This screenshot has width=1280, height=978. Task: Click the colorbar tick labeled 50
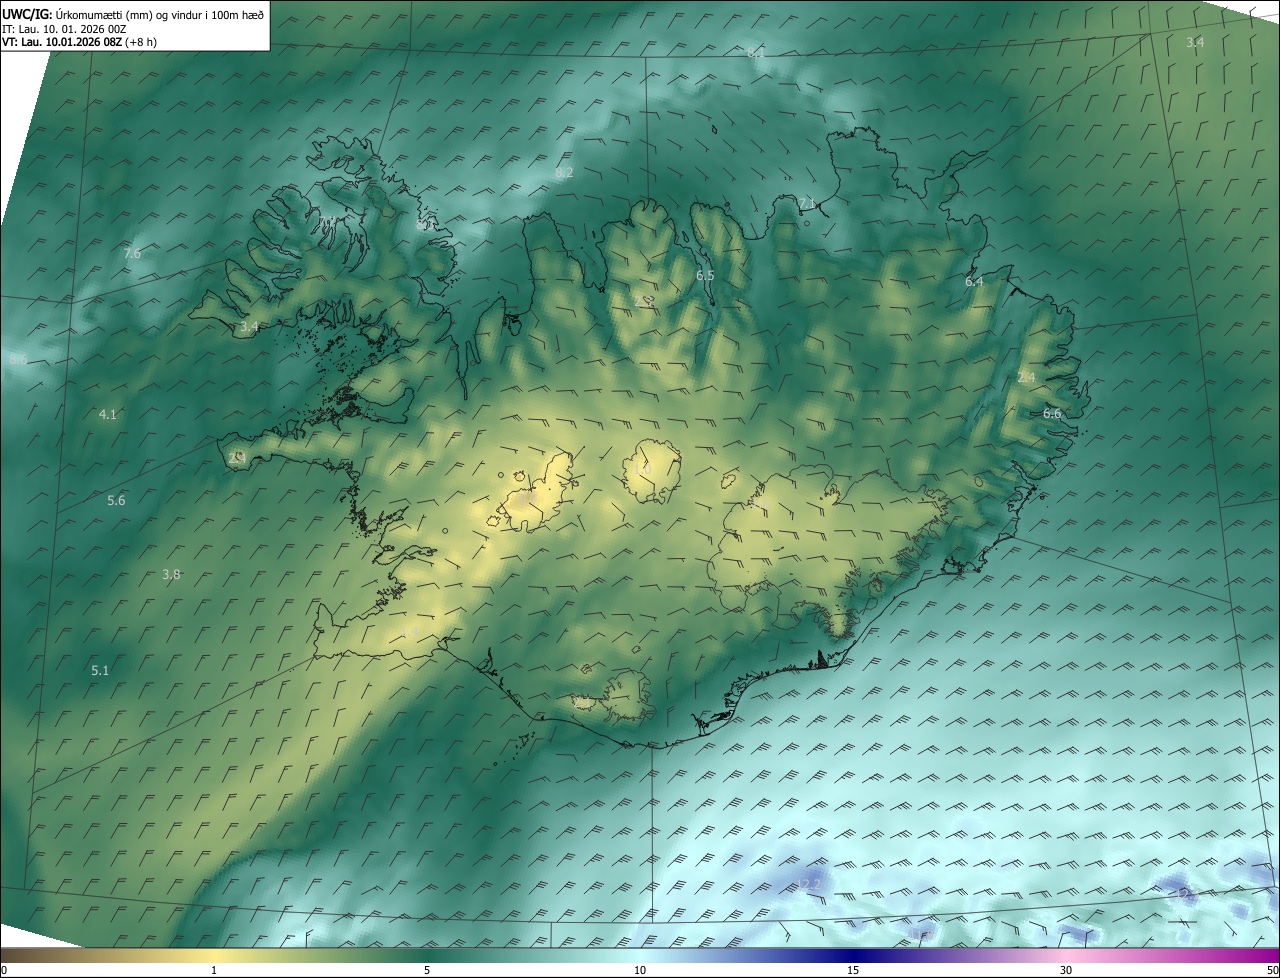pyautogui.click(x=1272, y=970)
